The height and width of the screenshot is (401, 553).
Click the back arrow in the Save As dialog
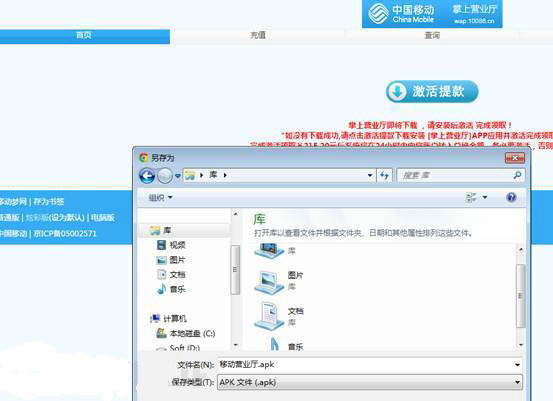click(147, 175)
